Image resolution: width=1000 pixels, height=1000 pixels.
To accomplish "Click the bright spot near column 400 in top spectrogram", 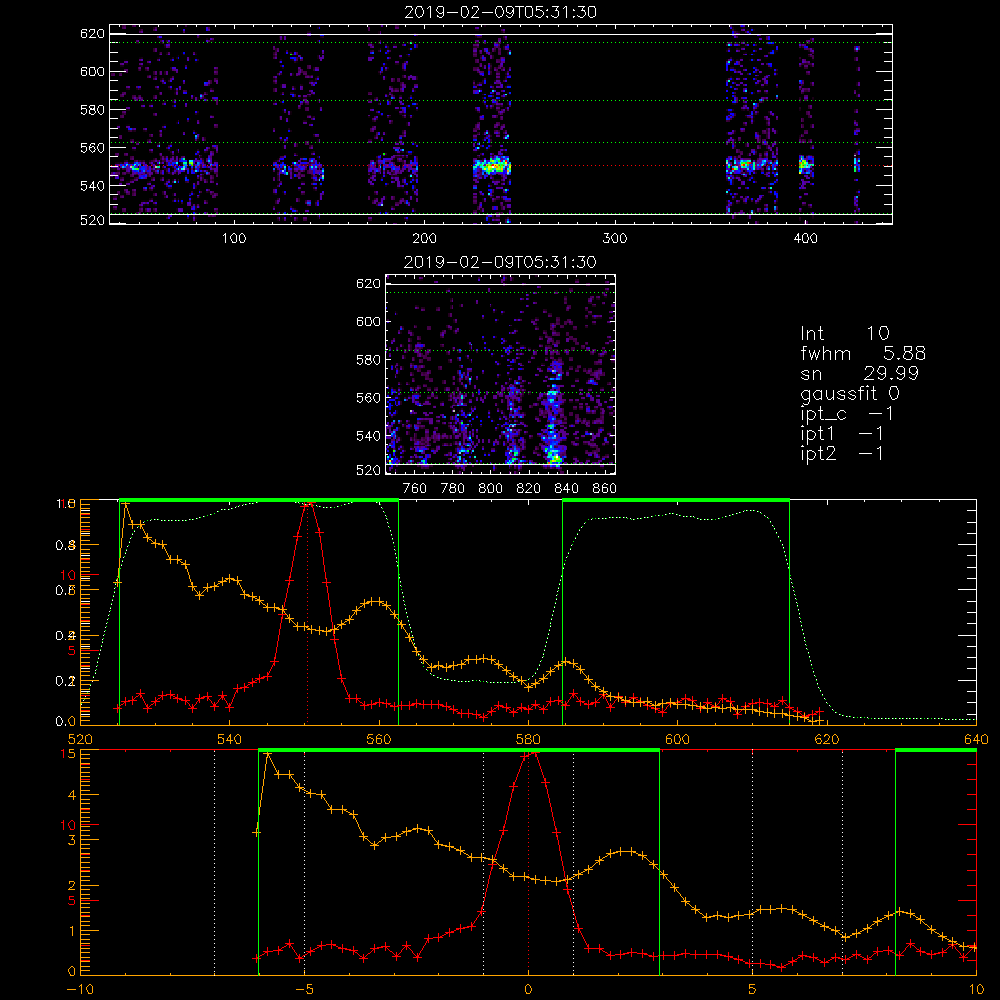I will 805,165.
